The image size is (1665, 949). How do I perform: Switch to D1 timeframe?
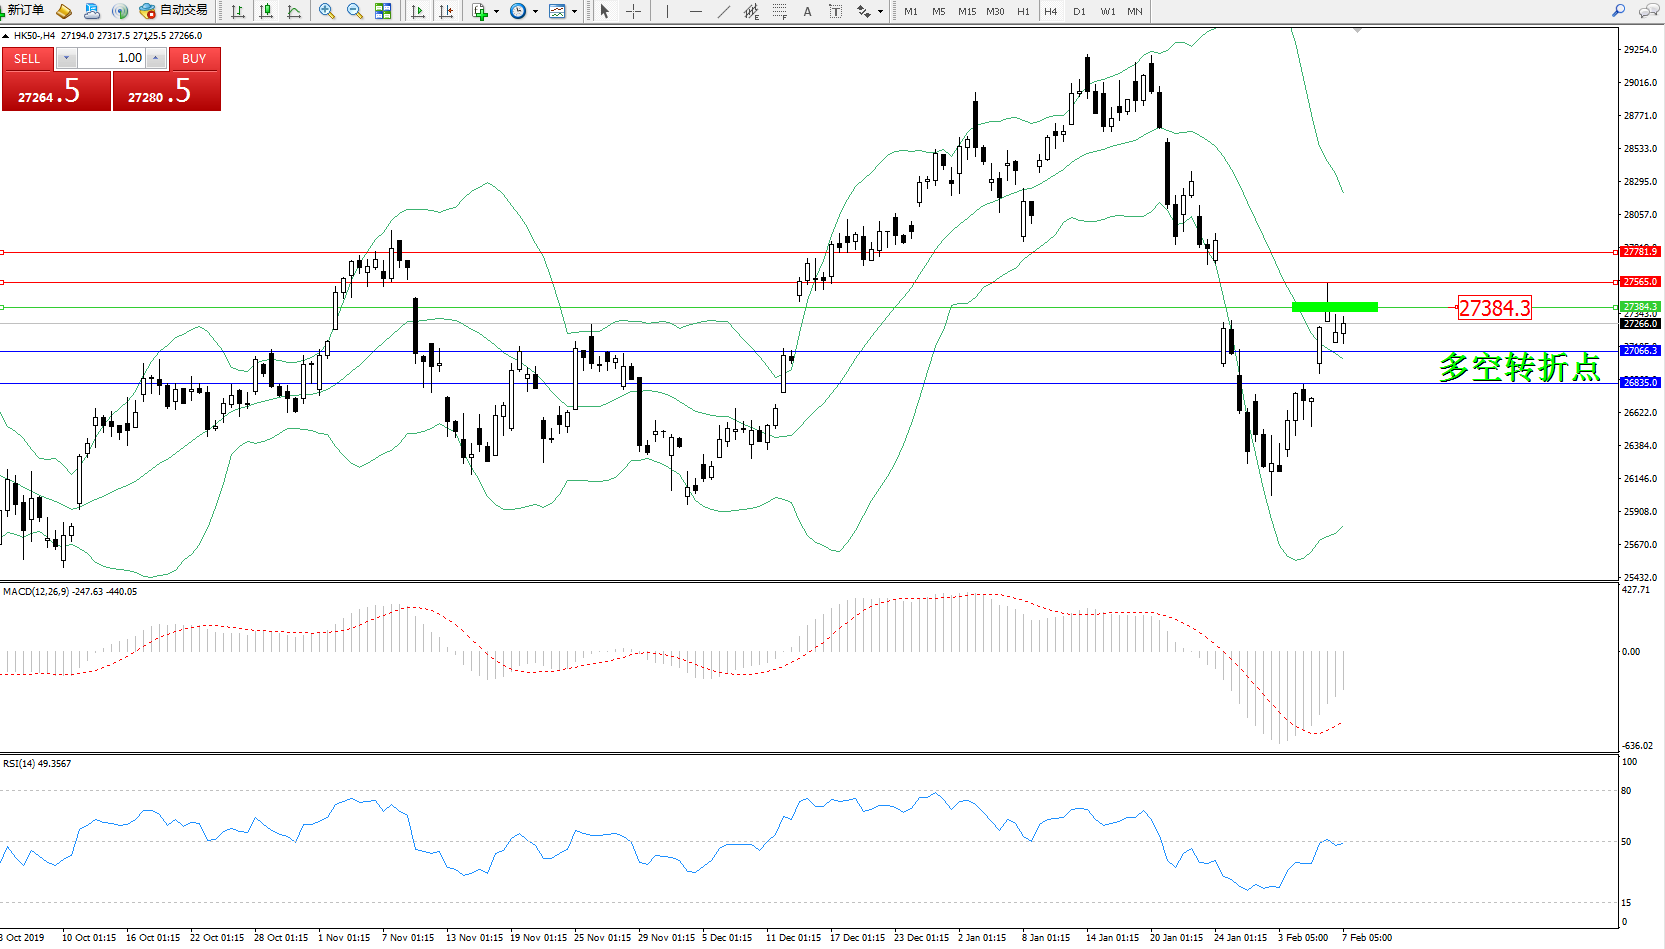pos(1079,12)
